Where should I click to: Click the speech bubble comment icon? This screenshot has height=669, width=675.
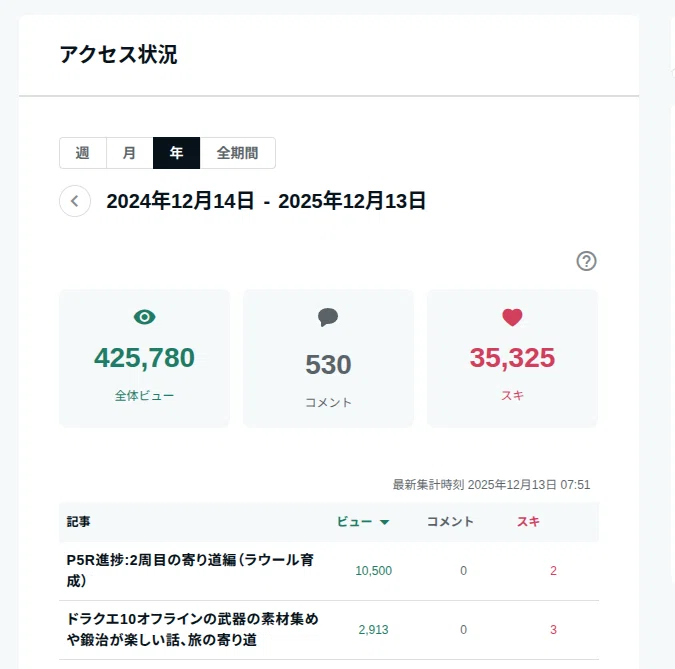[328, 318]
